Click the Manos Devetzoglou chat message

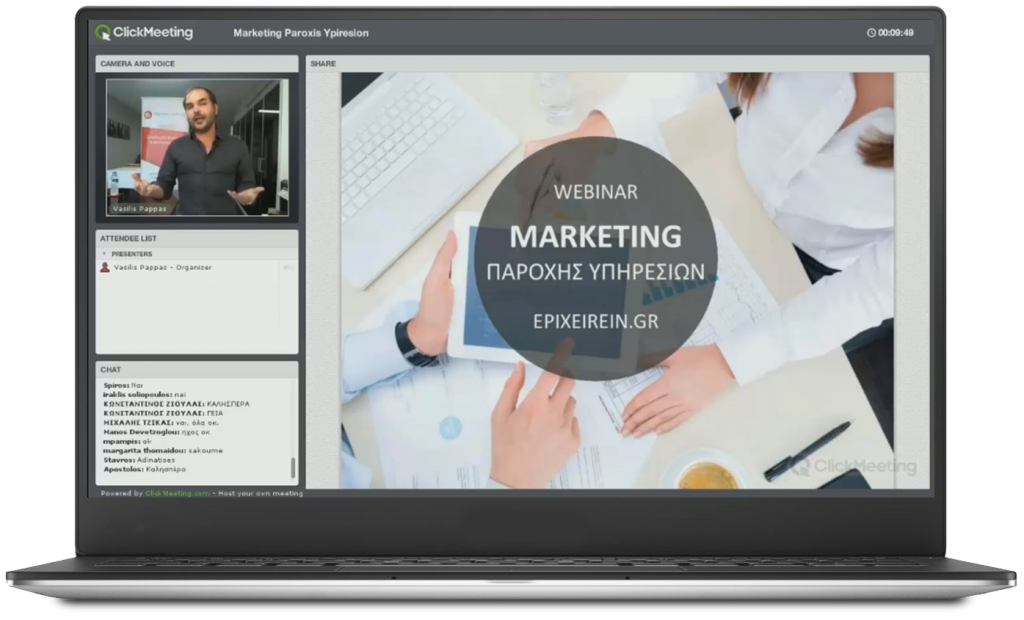[x=157, y=432]
